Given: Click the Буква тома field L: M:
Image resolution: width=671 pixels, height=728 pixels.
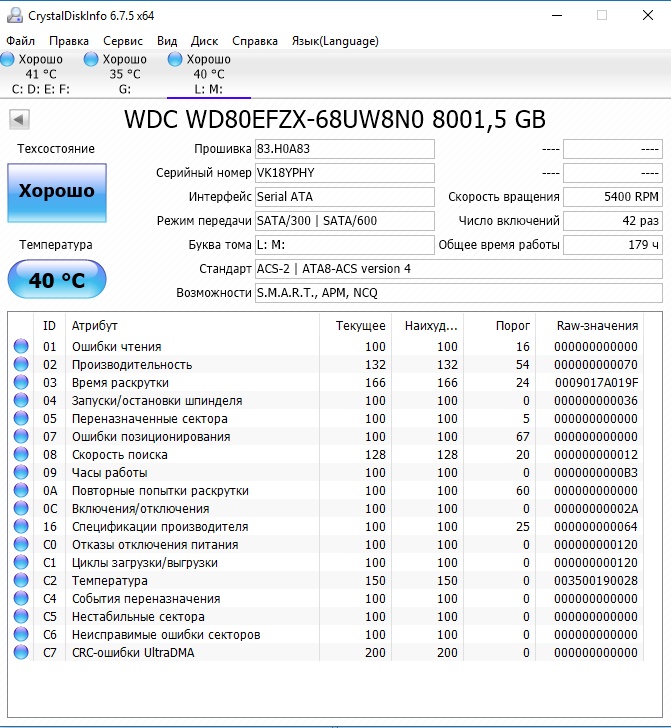Looking at the screenshot, I should point(345,245).
